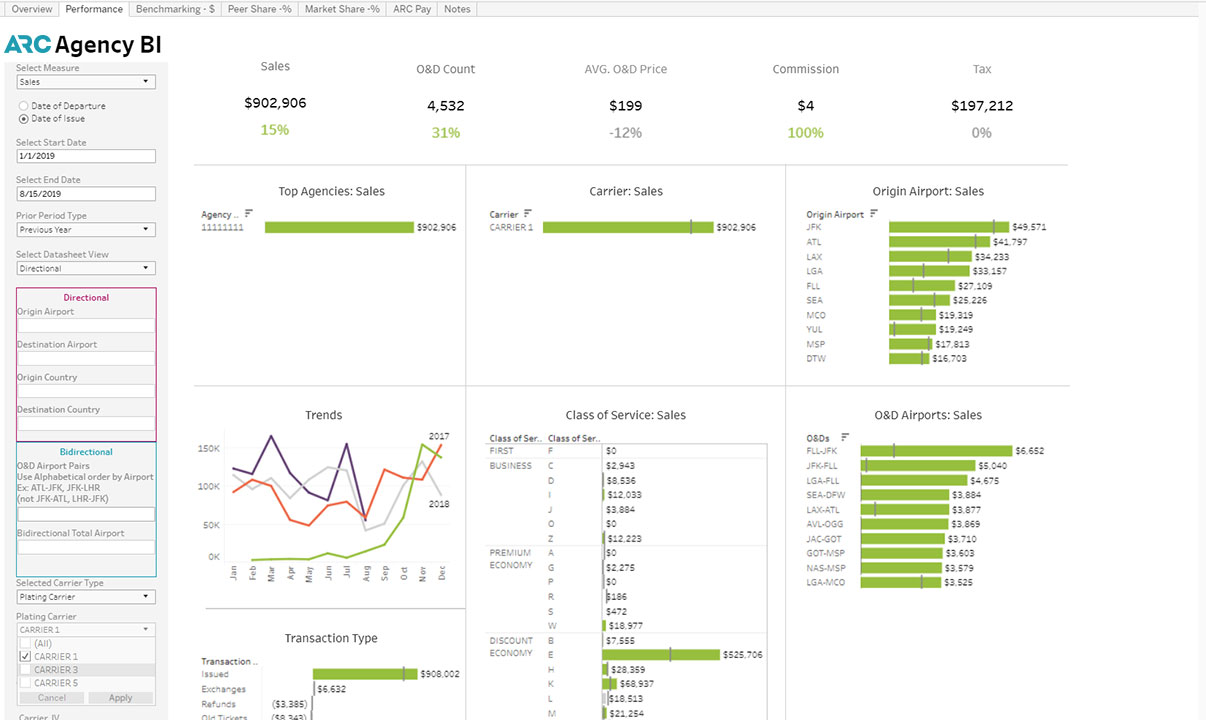Screen dimensions: 1206x720
Task: Uncheck the CARRIER 1 checkbox
Action: [25, 656]
